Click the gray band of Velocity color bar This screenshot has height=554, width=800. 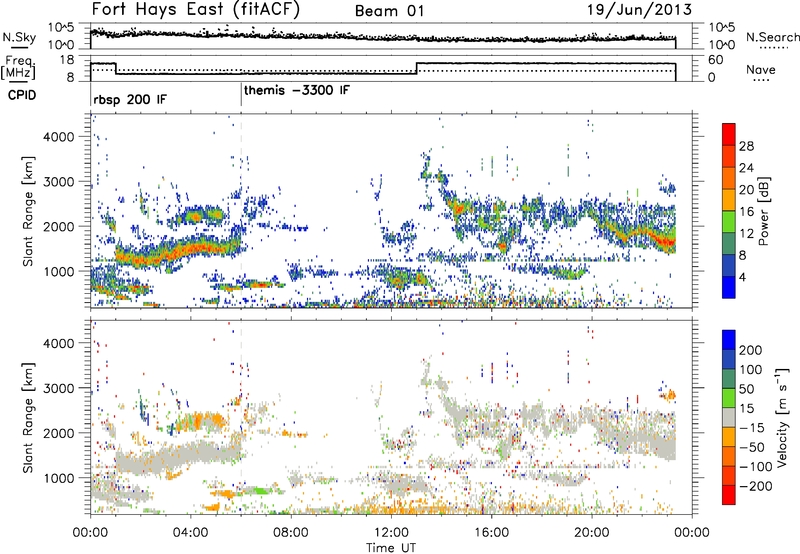729,418
